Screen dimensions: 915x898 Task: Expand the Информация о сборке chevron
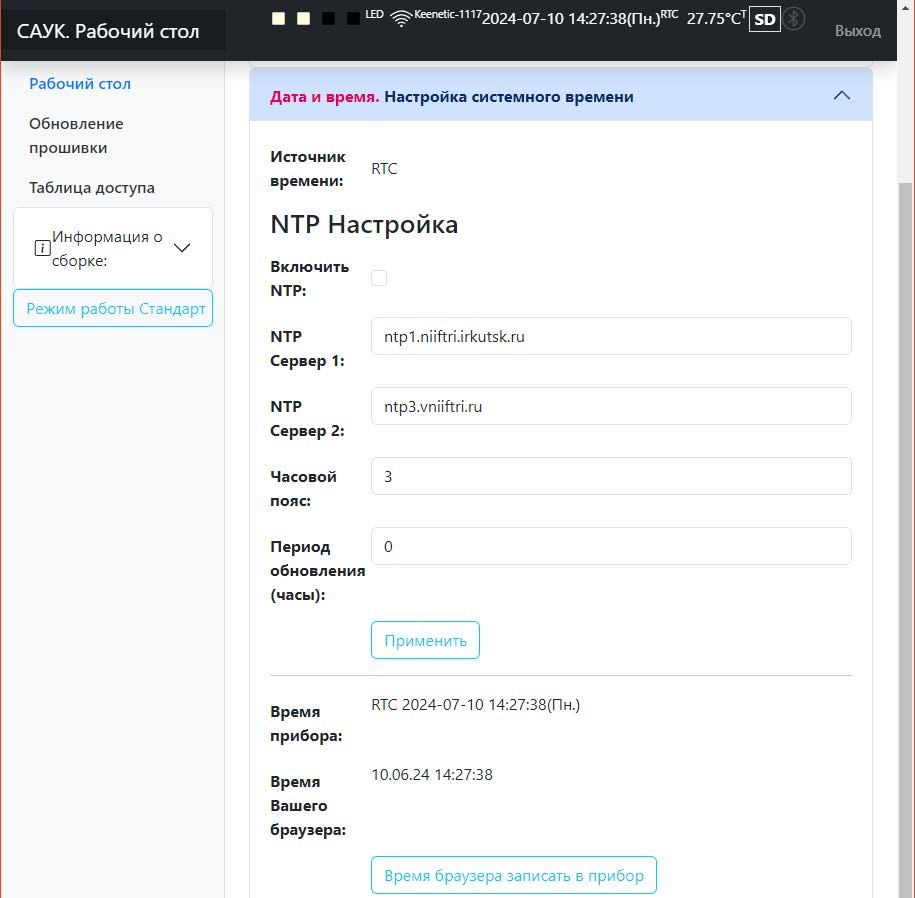(x=182, y=248)
